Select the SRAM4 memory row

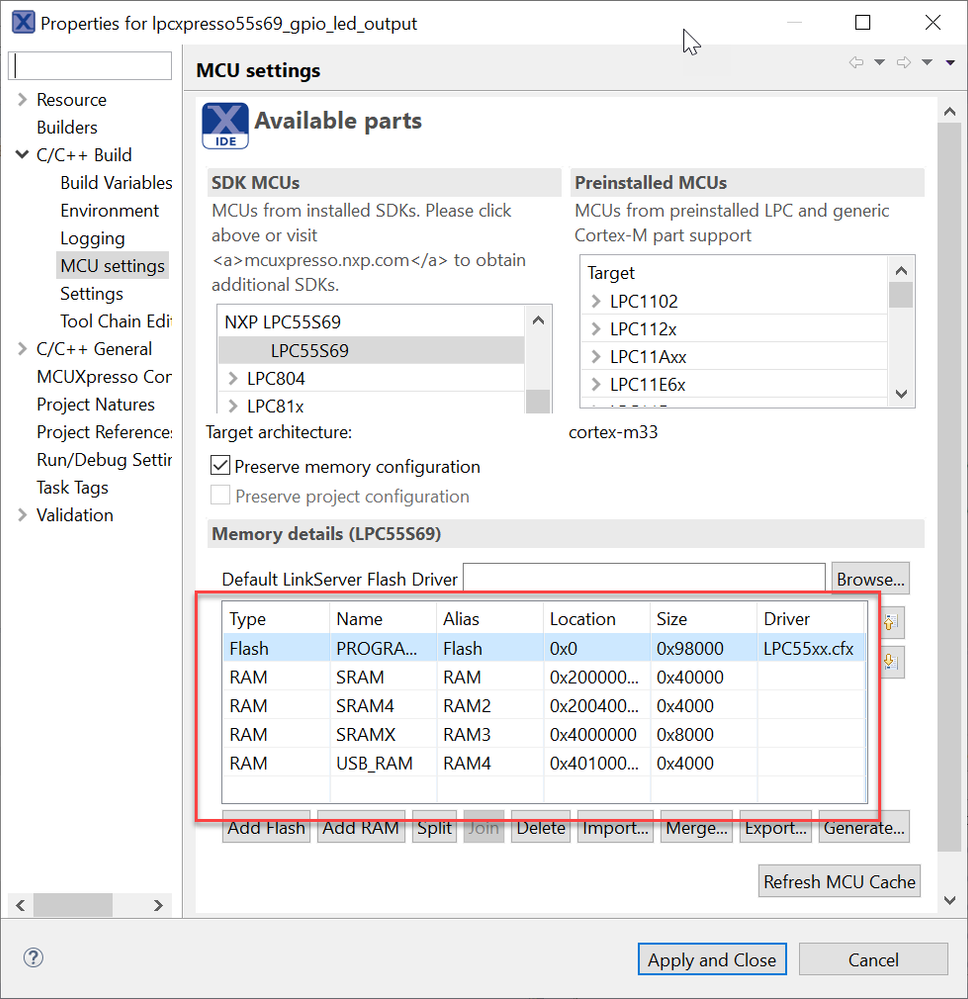pyautogui.click(x=544, y=705)
